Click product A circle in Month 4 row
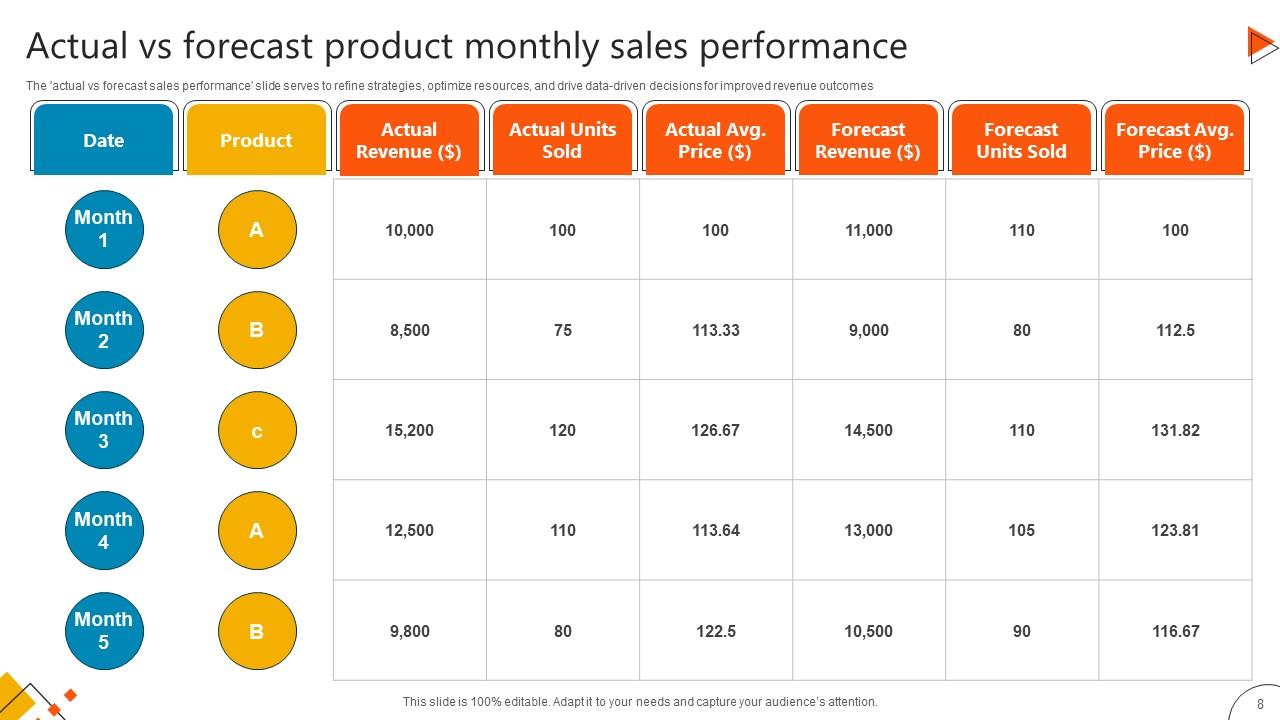This screenshot has width=1280, height=720. [x=257, y=531]
